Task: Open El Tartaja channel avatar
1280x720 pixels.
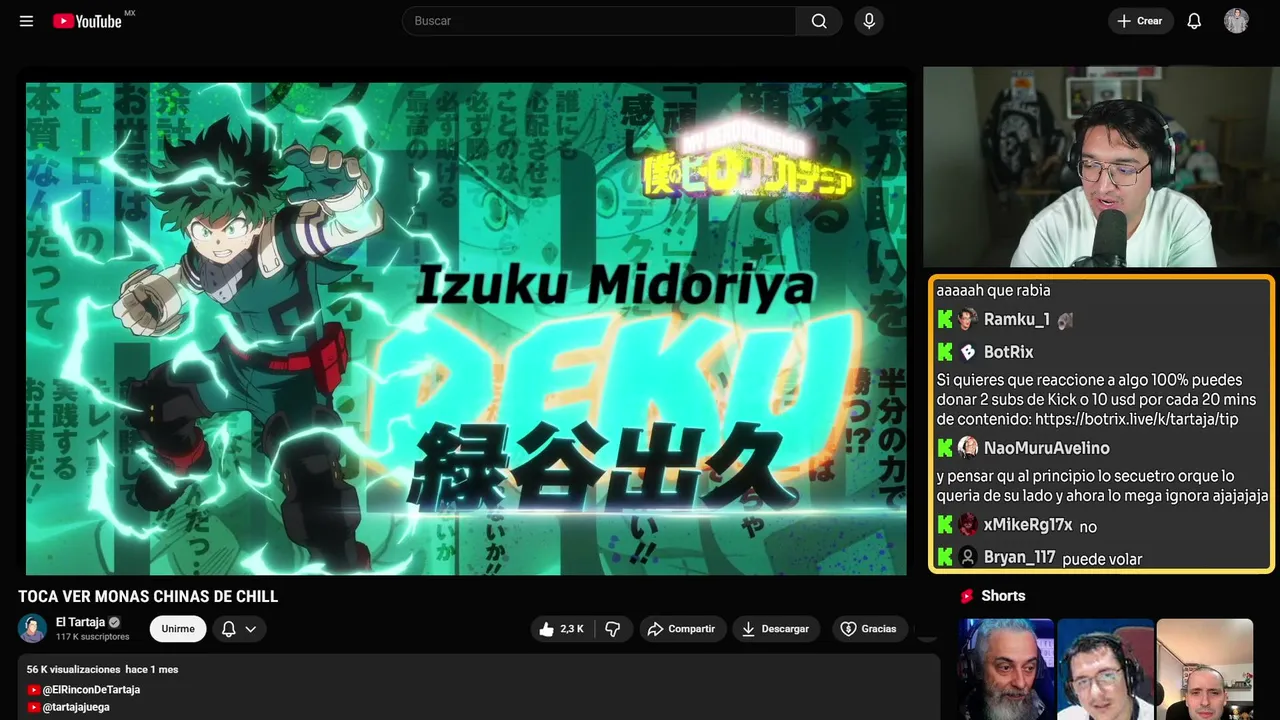Action: click(x=33, y=628)
